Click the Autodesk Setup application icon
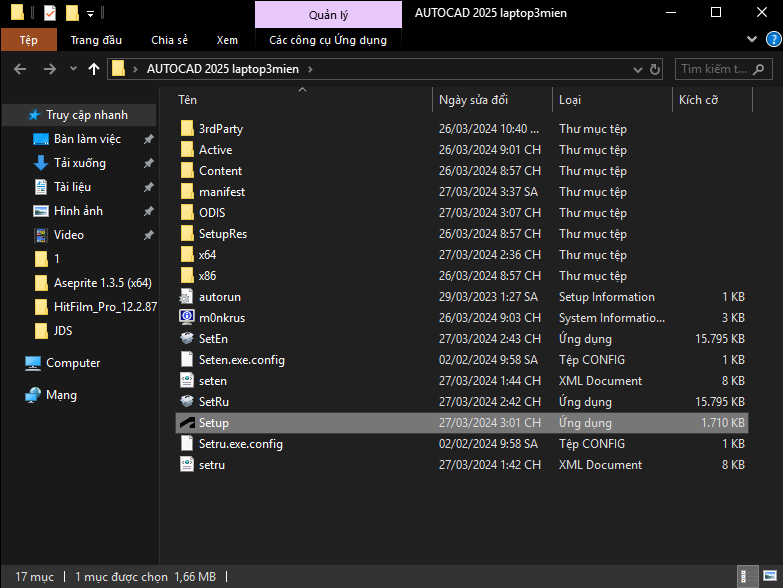 [x=186, y=423]
